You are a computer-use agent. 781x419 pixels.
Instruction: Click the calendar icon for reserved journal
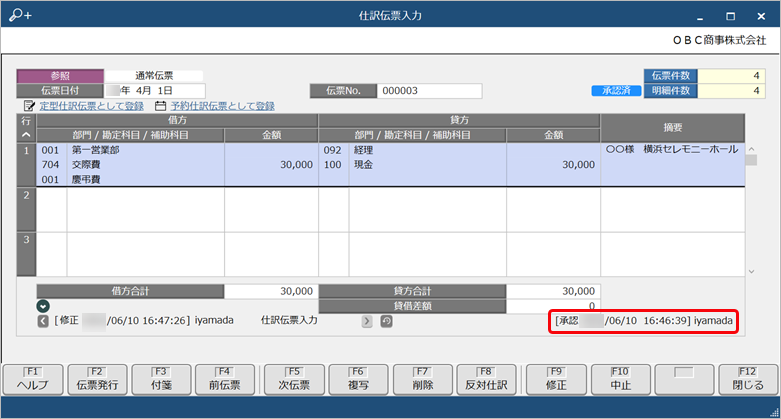pyautogui.click(x=160, y=106)
